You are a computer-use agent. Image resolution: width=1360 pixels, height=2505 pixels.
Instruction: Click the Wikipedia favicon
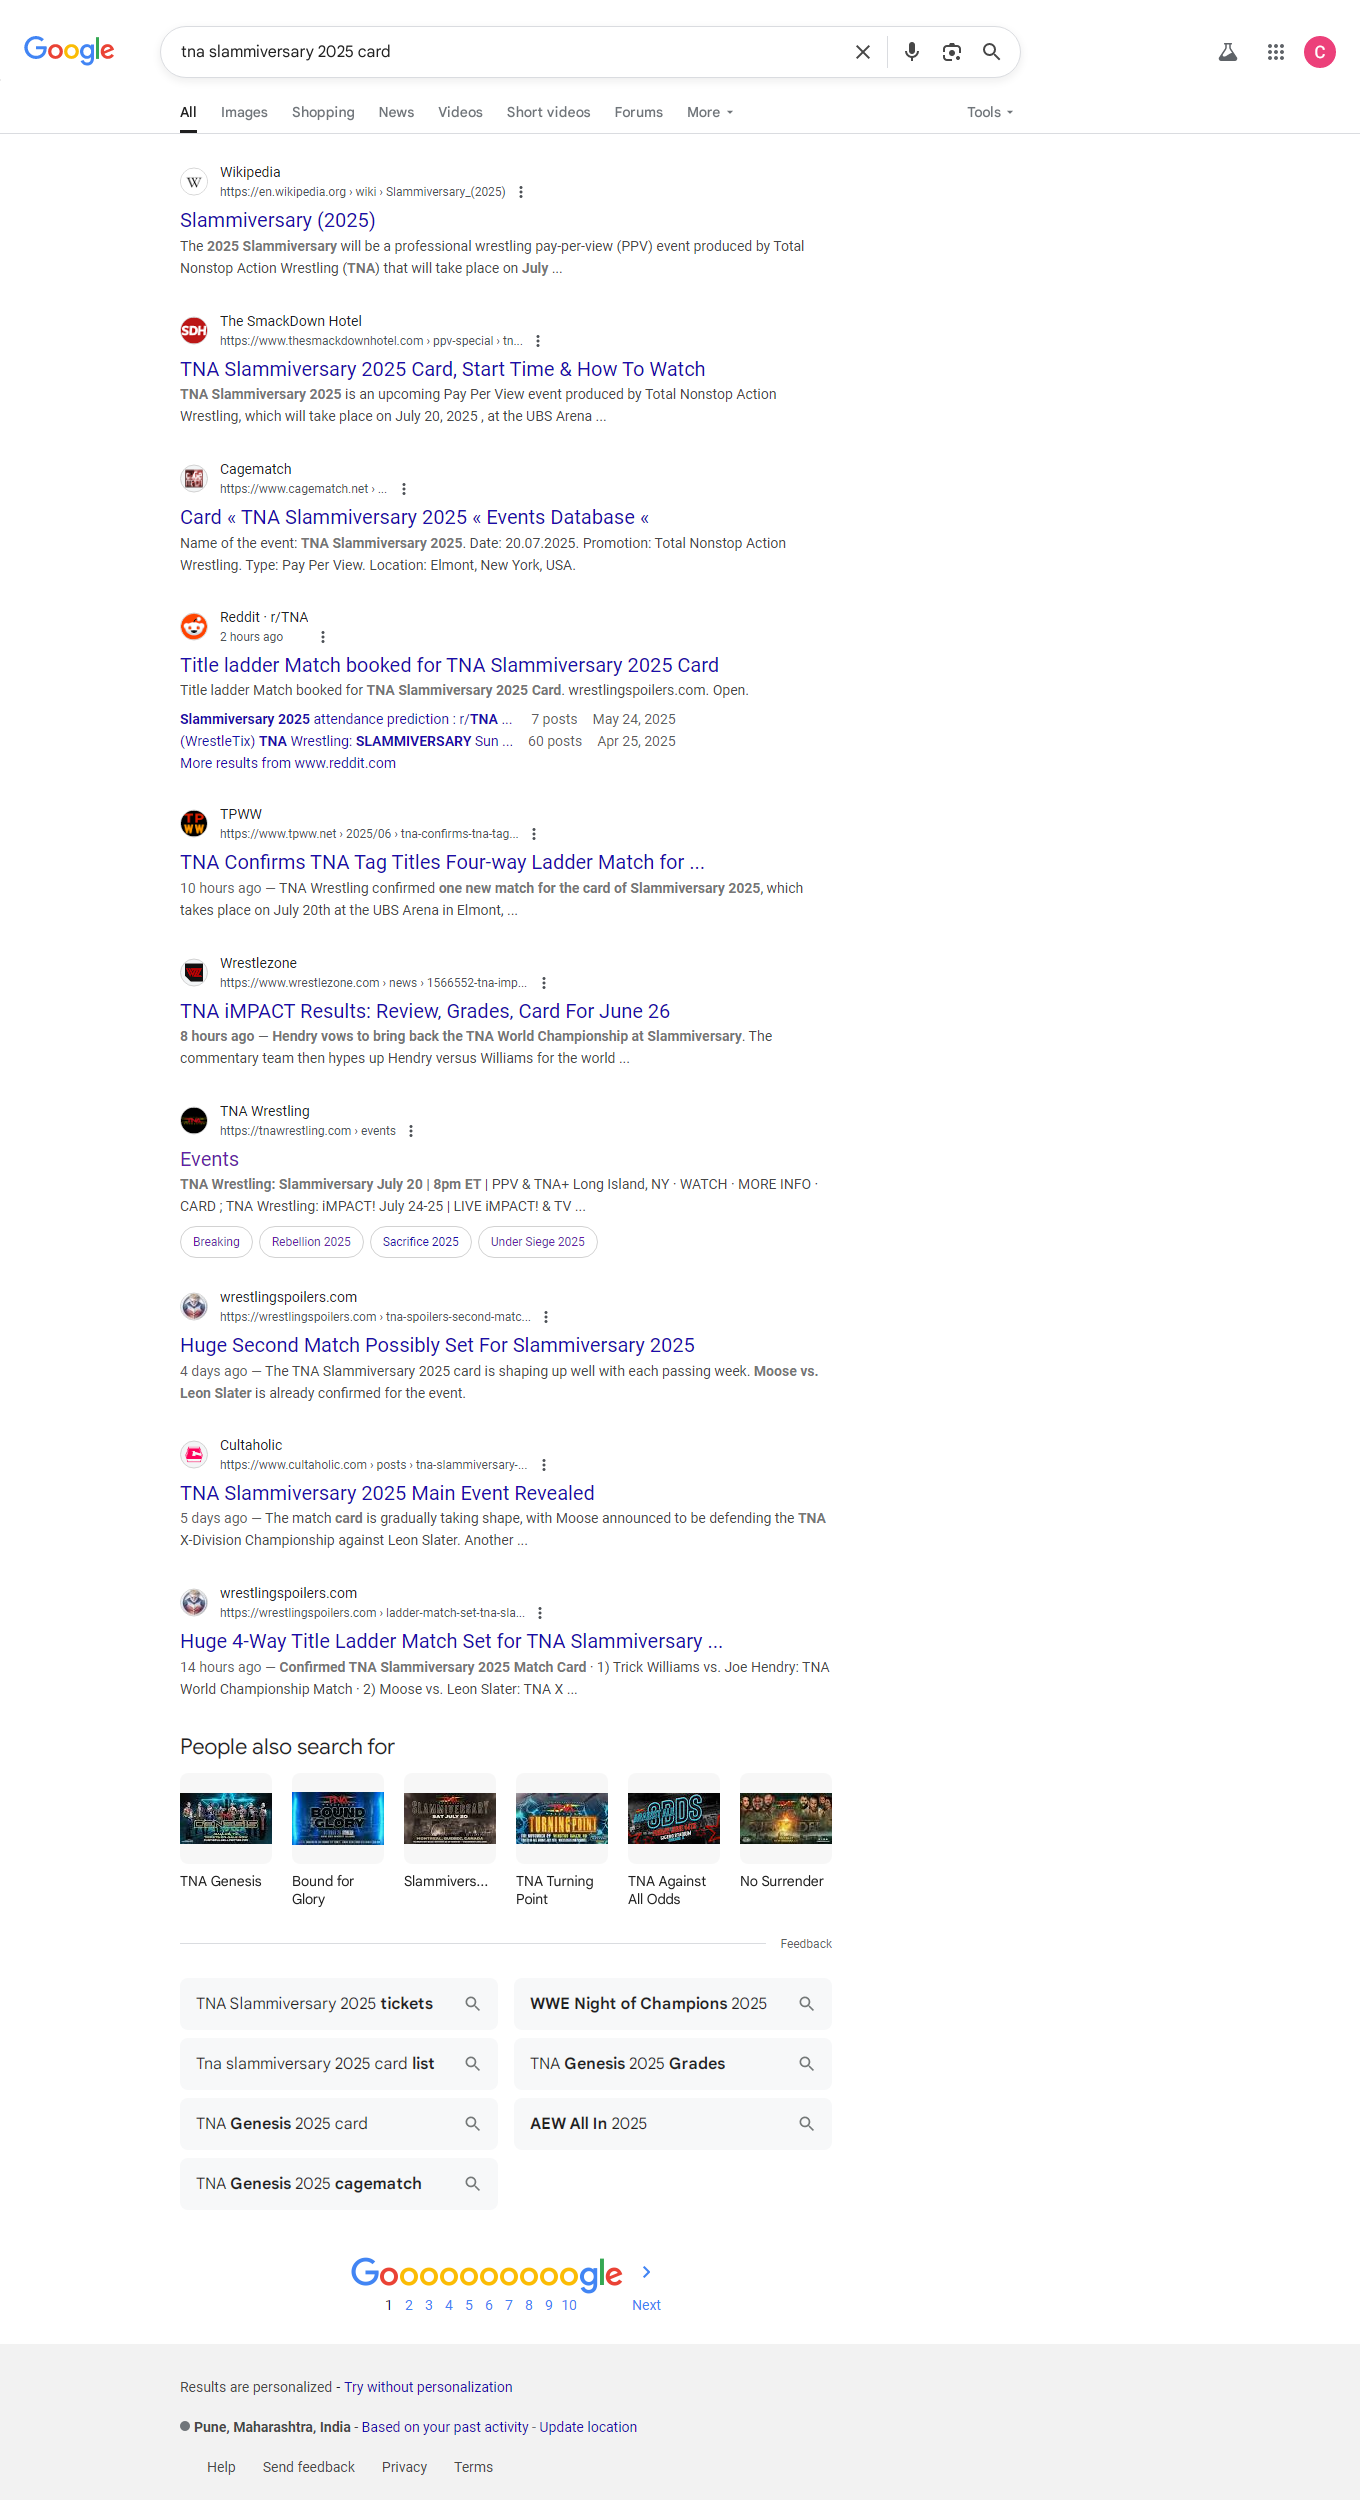coord(194,182)
